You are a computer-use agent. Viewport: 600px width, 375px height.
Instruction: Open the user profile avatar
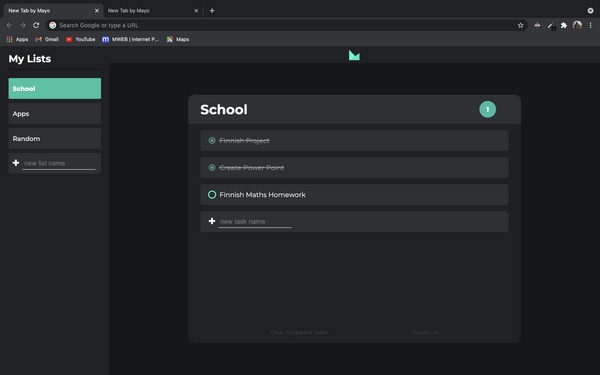(x=577, y=25)
